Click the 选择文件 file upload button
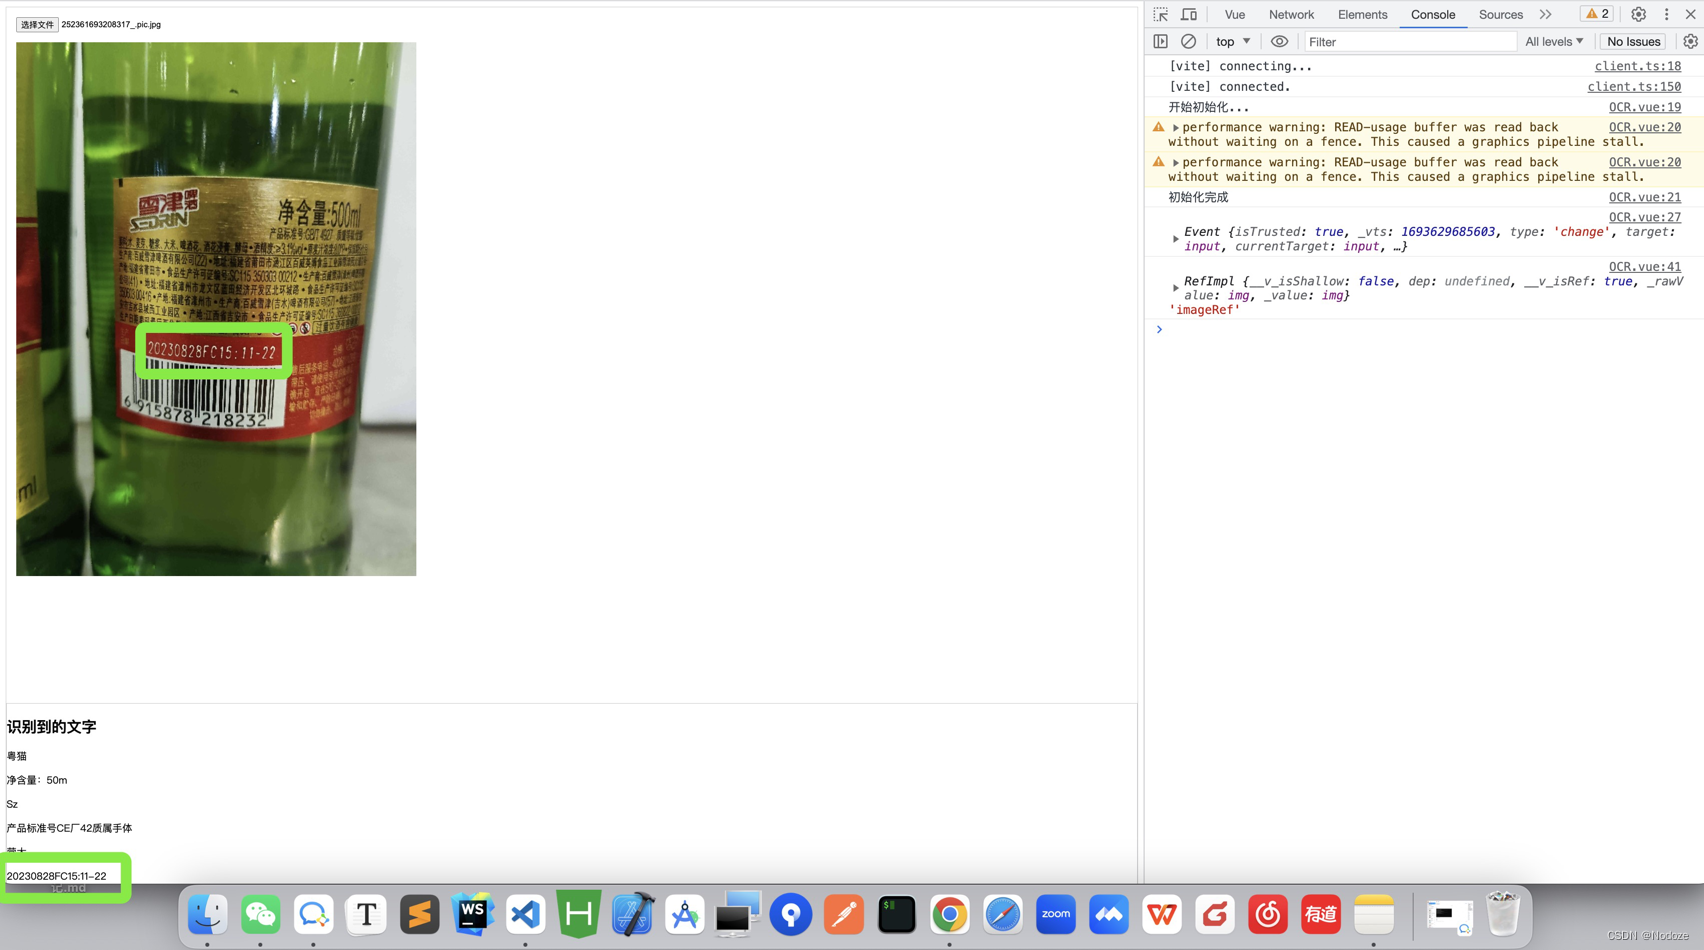This screenshot has height=950, width=1704. point(37,24)
